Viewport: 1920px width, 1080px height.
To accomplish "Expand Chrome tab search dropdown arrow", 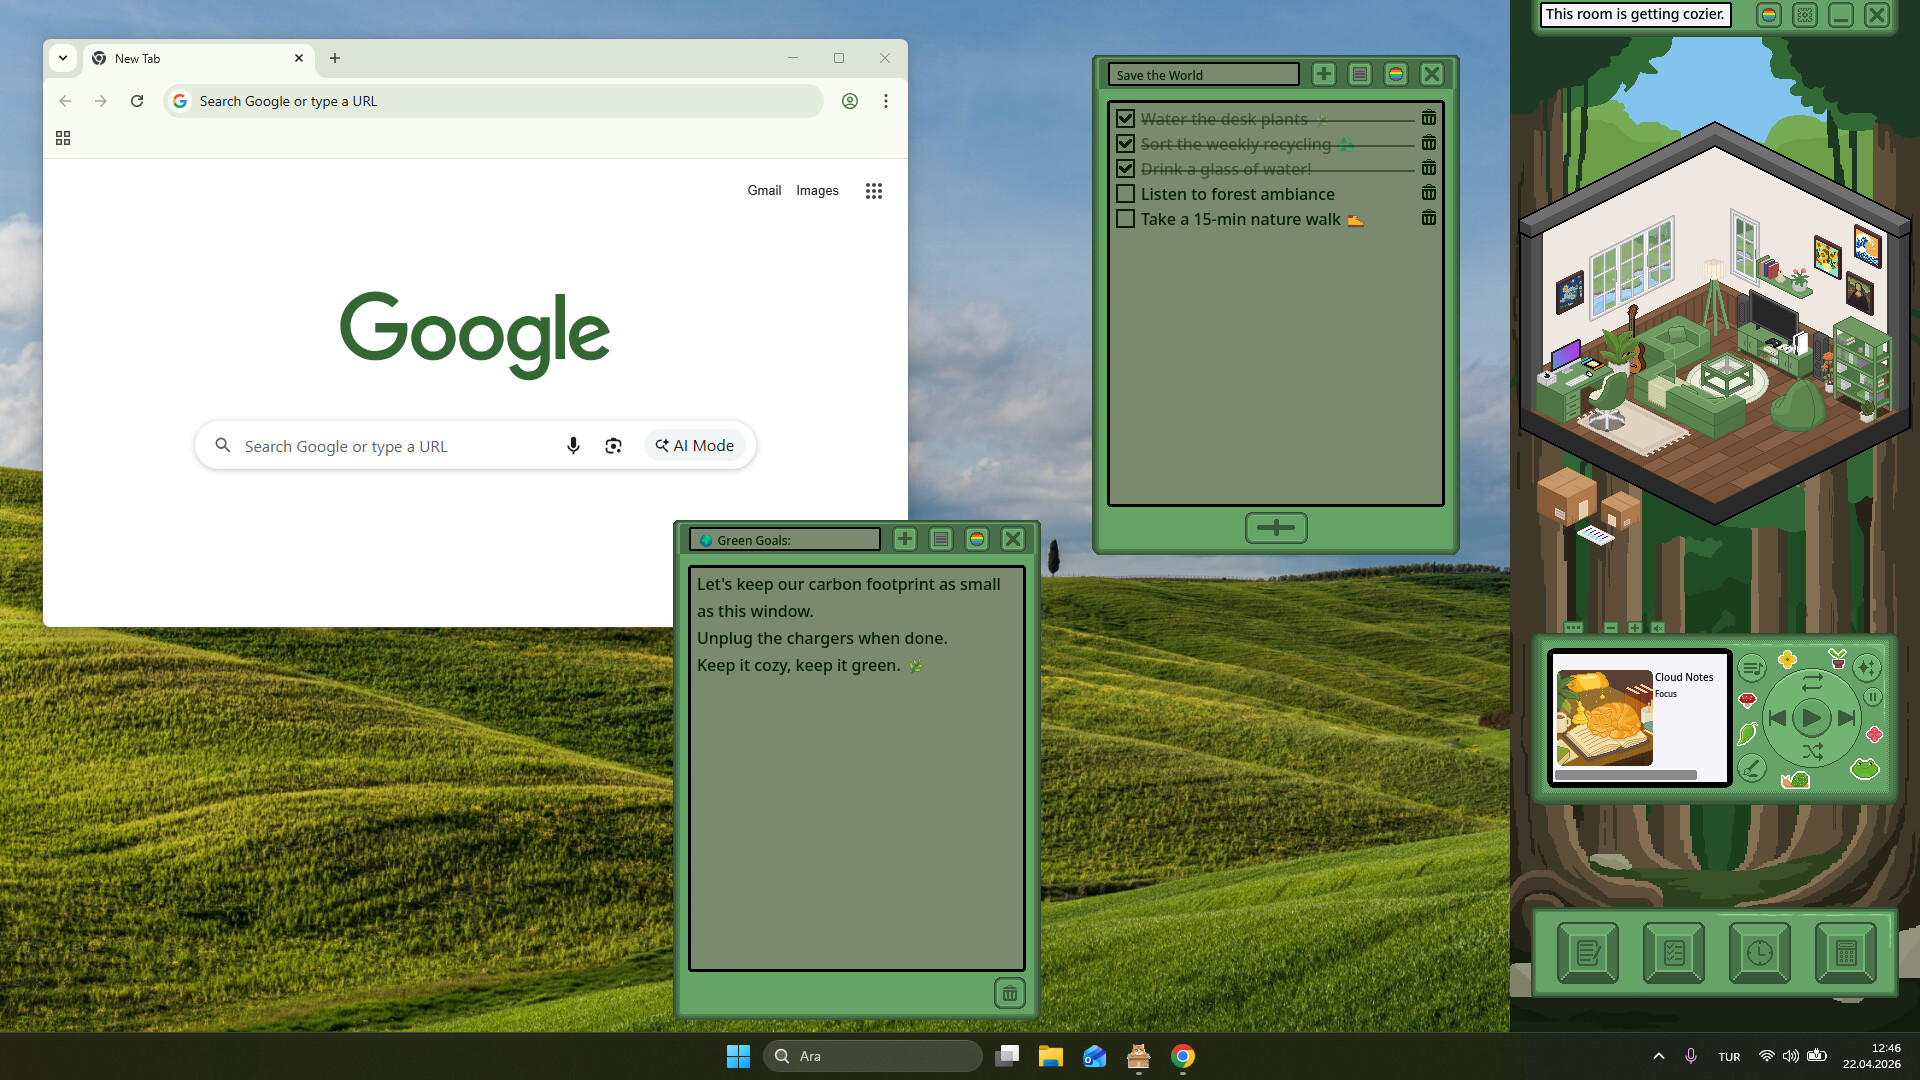I will coord(63,58).
